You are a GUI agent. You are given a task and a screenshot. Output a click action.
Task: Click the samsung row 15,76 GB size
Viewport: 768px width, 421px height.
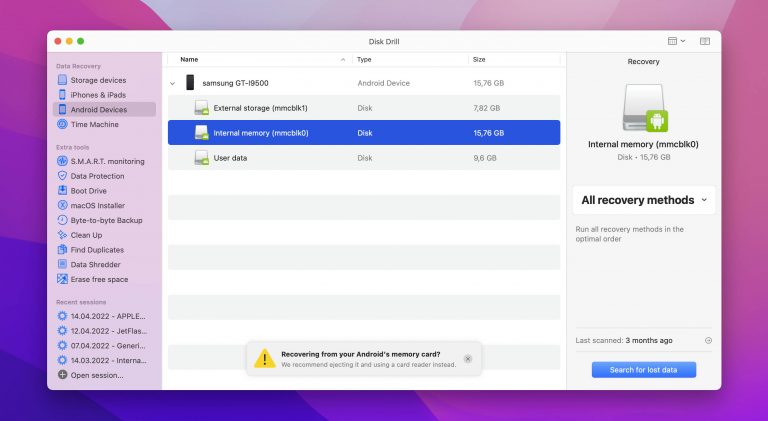coord(488,83)
